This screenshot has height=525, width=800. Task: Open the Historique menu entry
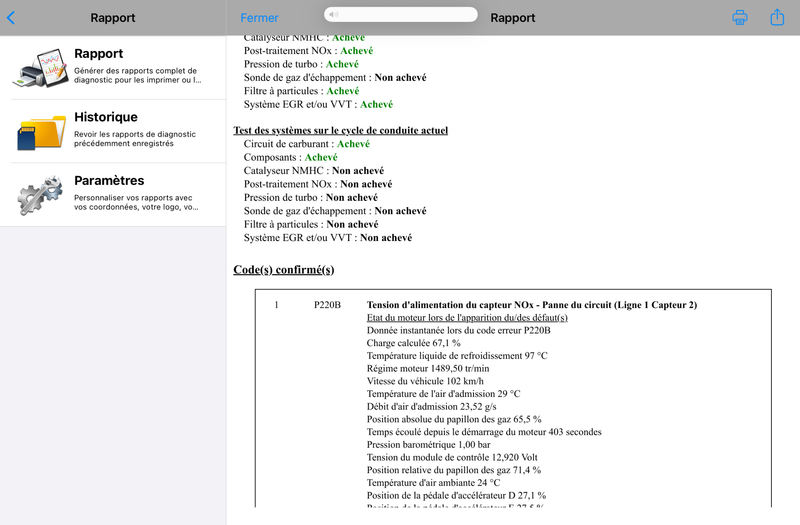pos(113,132)
